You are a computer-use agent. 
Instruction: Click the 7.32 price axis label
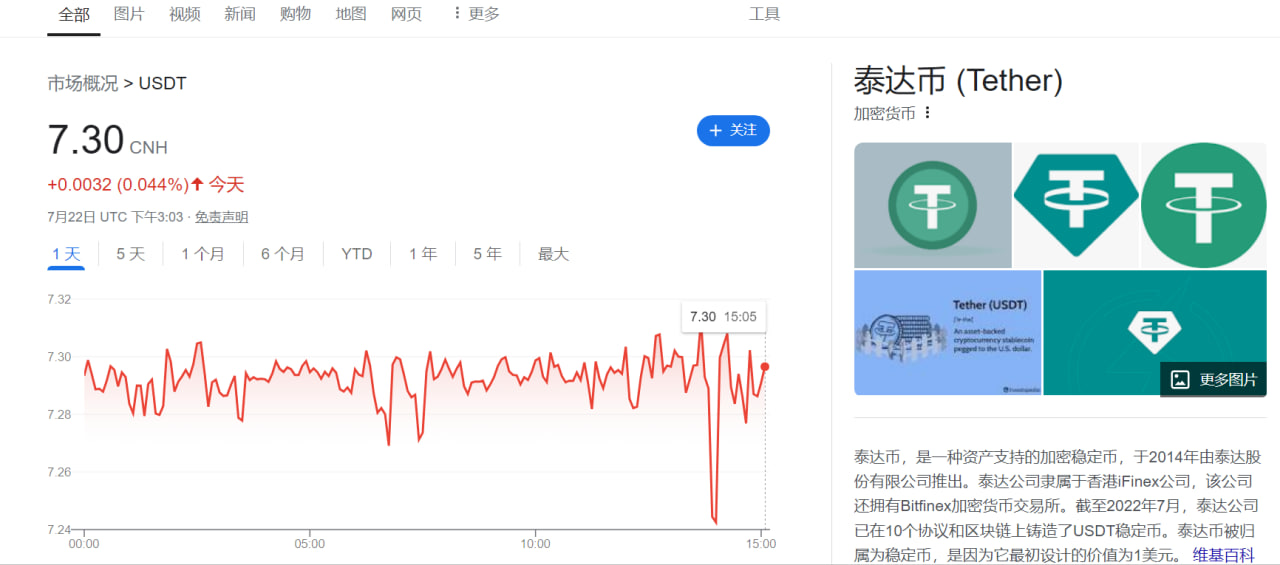59,299
